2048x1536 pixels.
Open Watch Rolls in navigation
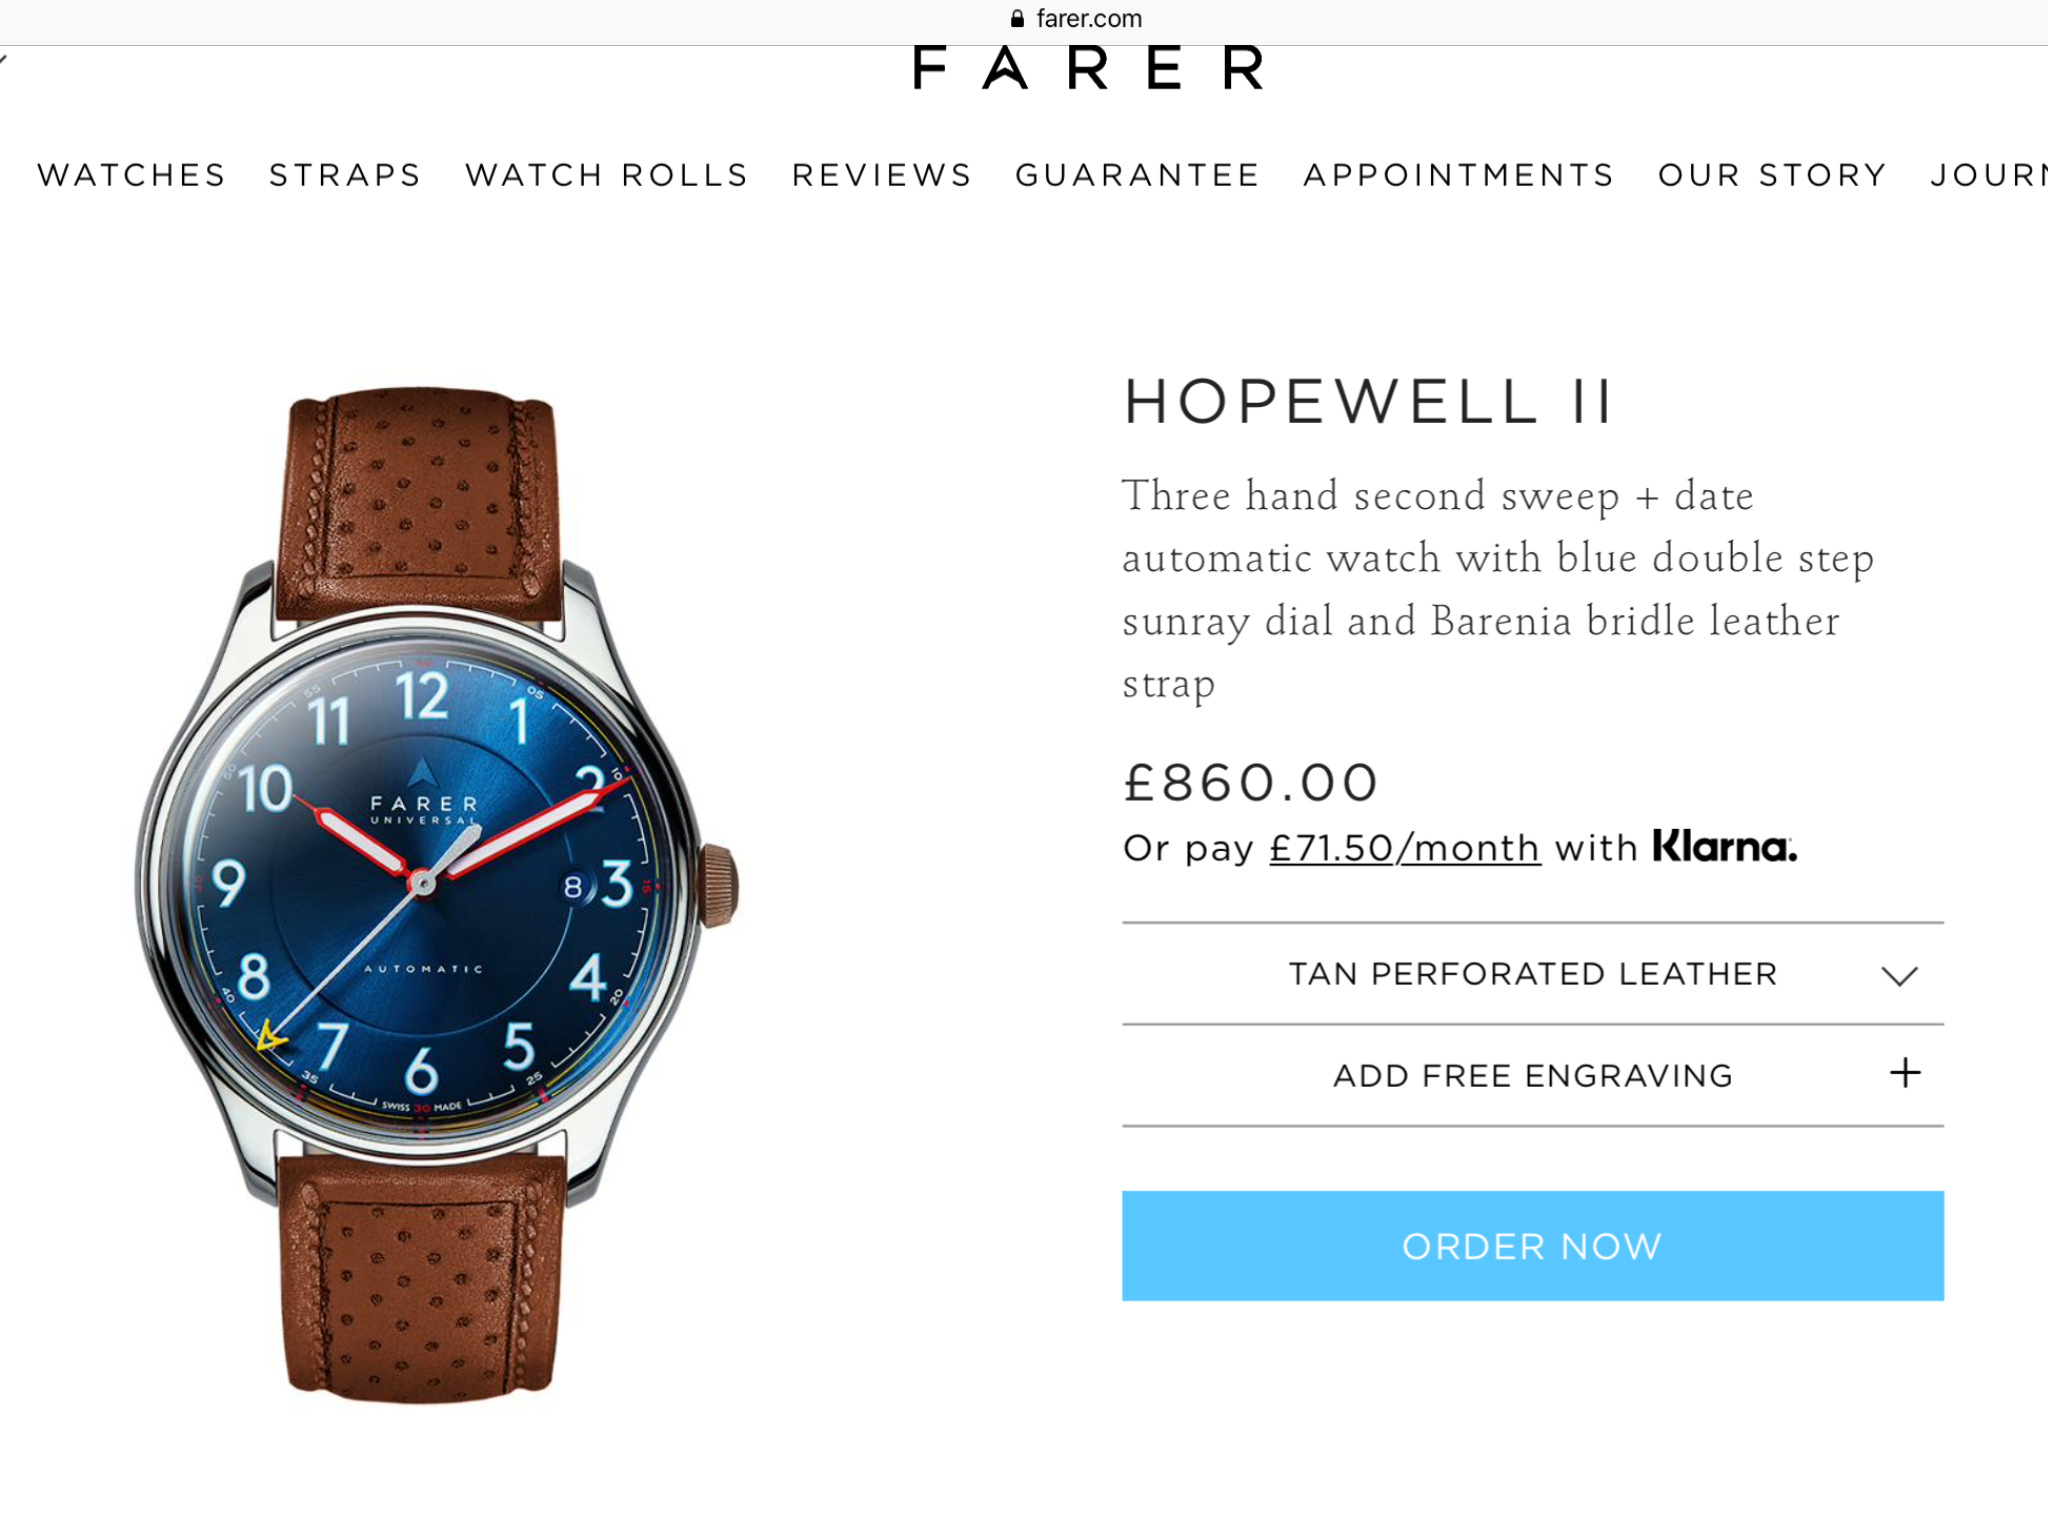[x=607, y=175]
